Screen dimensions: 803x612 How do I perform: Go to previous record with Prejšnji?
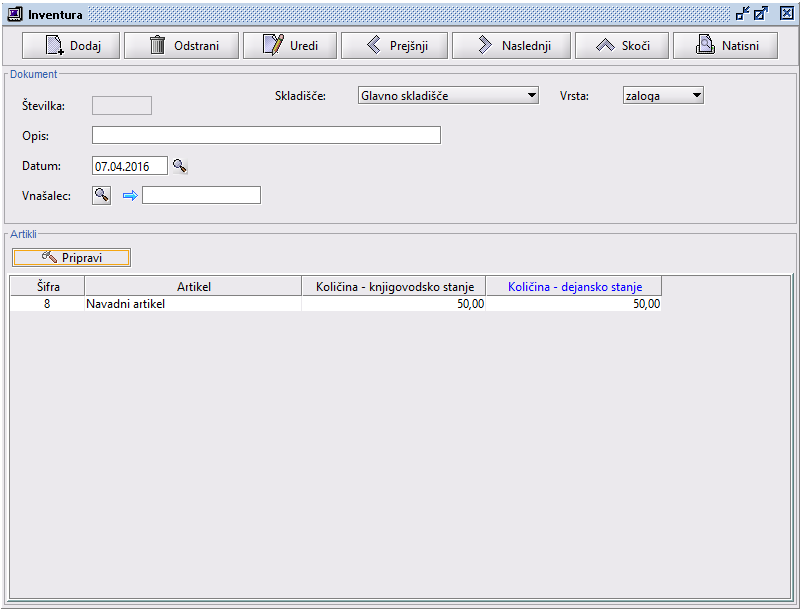[393, 46]
